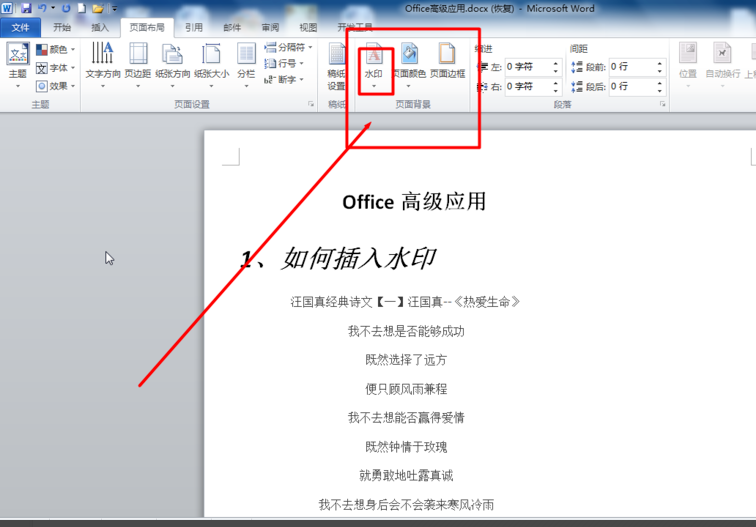Switch to the 引用 tab
Screen dimensions: 756x527
(194, 27)
